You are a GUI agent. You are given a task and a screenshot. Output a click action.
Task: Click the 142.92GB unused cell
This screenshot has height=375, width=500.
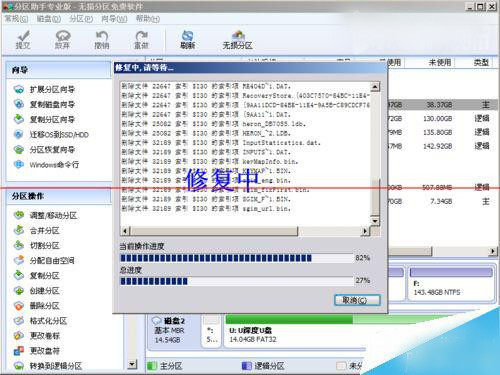[x=437, y=146]
